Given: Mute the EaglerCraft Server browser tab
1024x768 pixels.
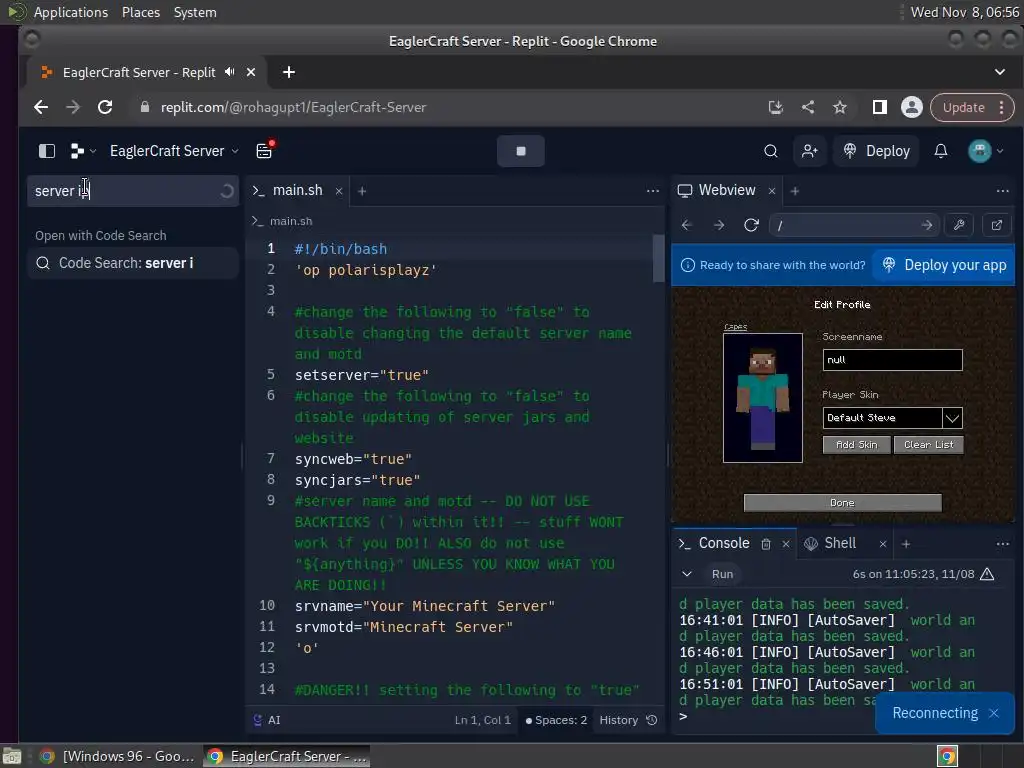Looking at the screenshot, I should 229,72.
